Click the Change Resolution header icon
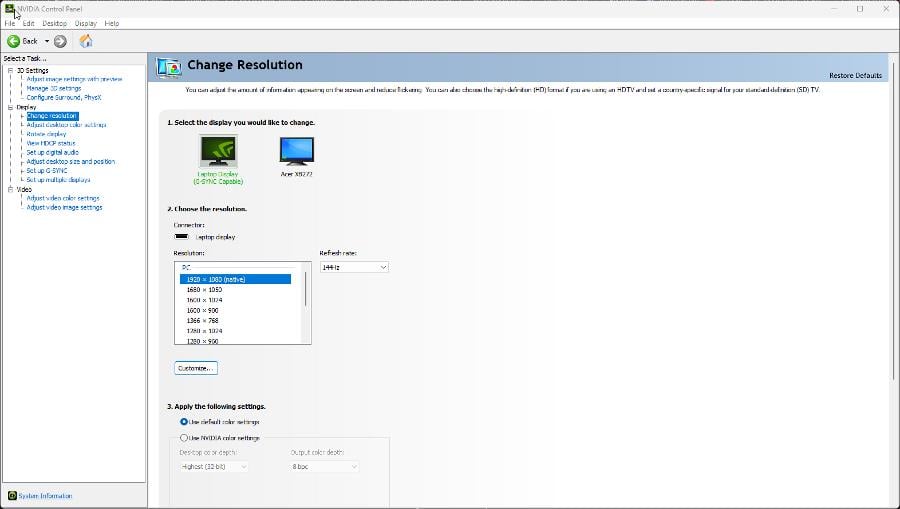The height and width of the screenshot is (509, 900). point(169,67)
